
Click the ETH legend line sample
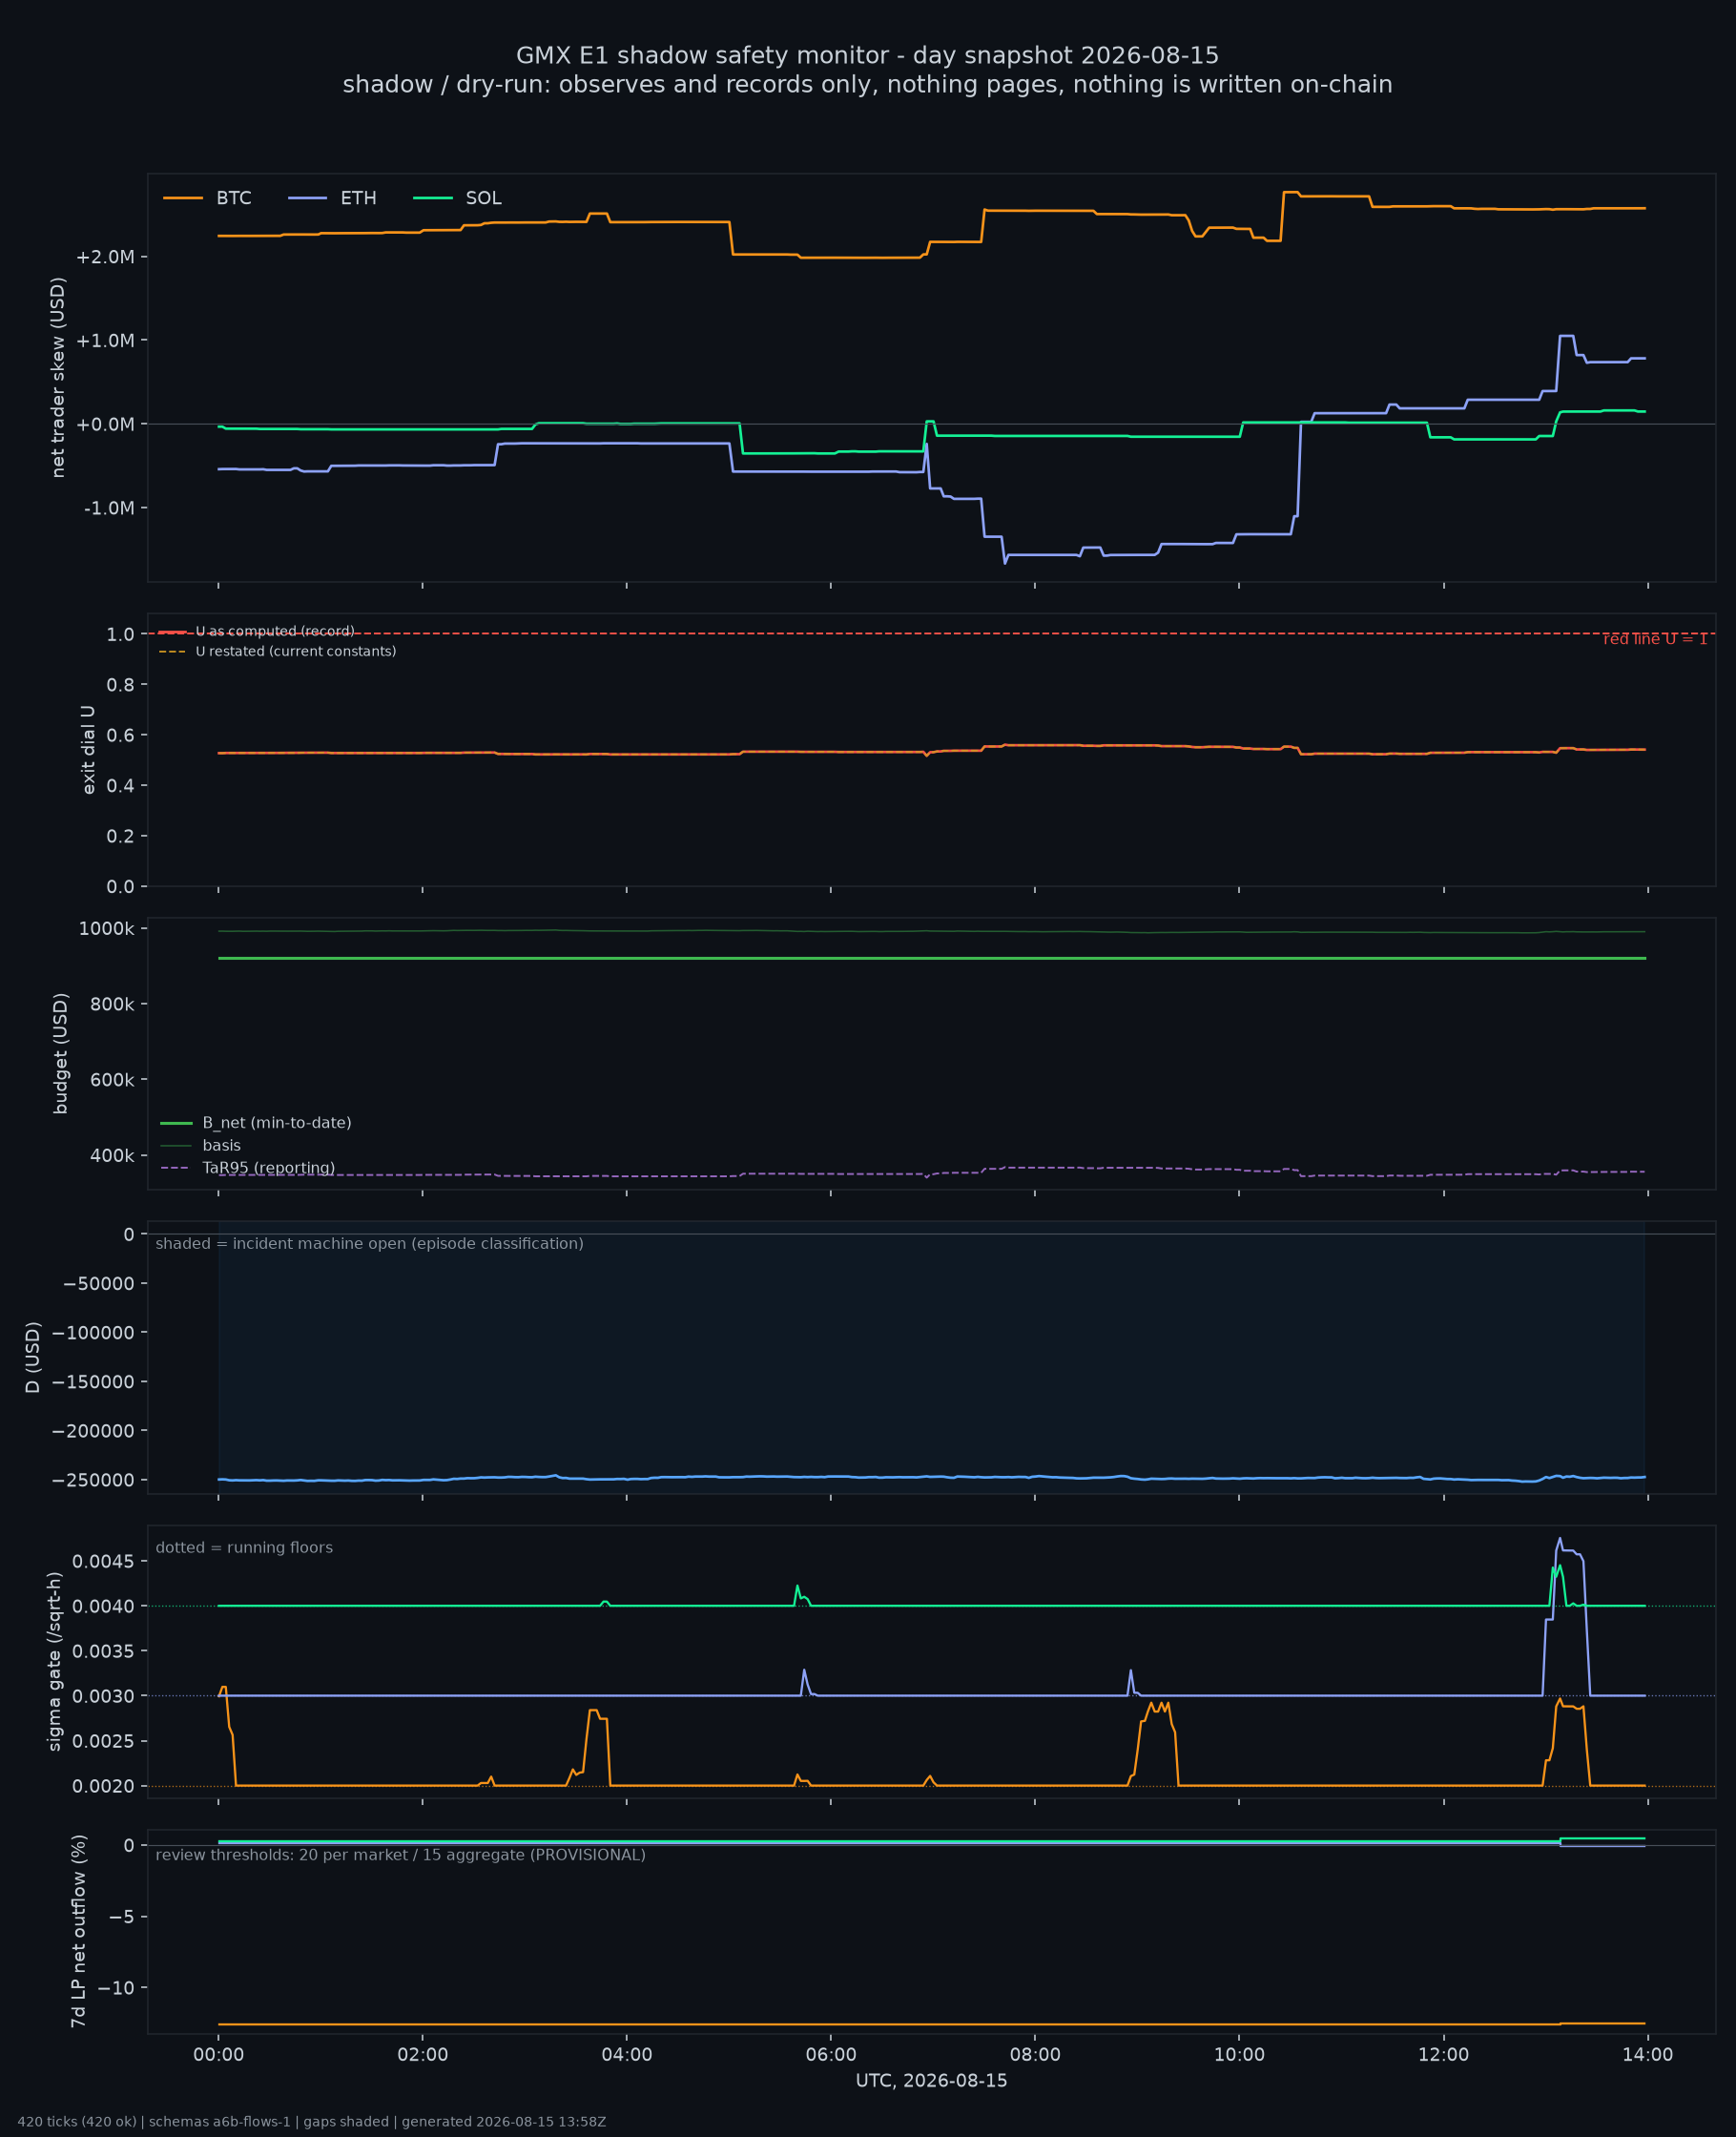click(x=308, y=198)
